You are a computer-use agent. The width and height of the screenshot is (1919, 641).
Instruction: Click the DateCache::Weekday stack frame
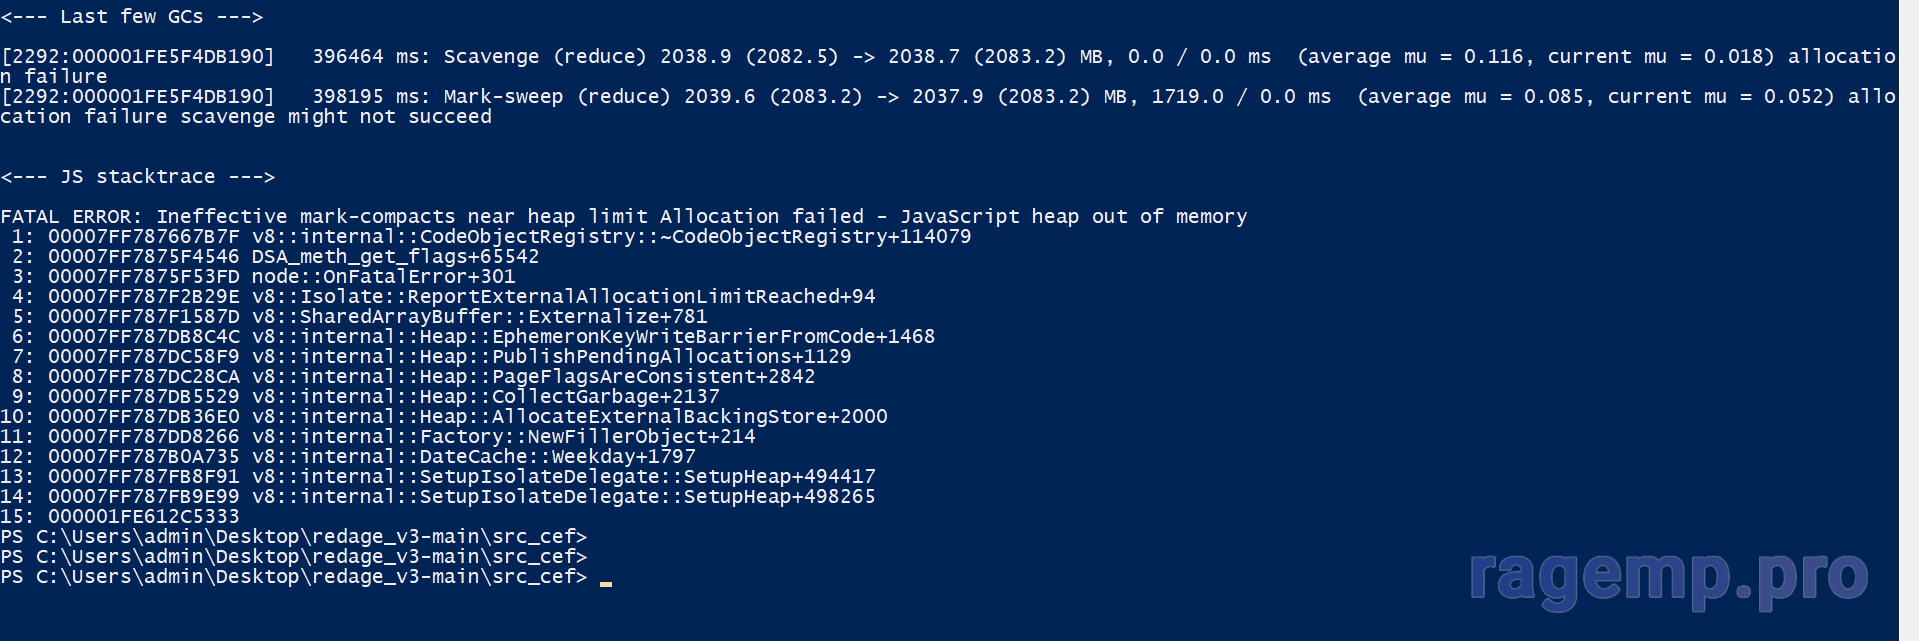click(348, 457)
